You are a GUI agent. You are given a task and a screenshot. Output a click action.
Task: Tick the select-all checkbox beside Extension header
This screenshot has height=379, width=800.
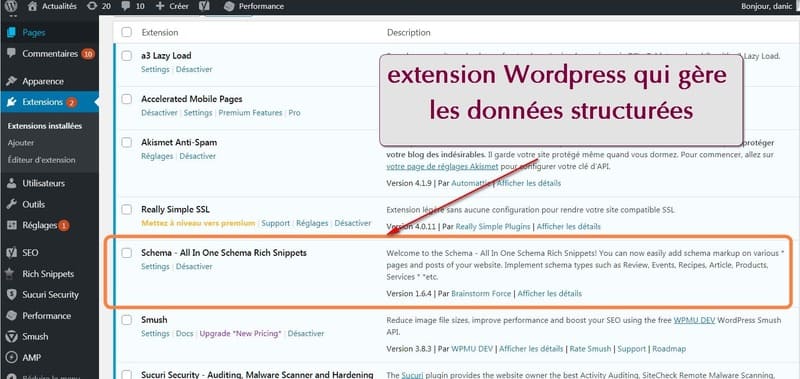[127, 32]
